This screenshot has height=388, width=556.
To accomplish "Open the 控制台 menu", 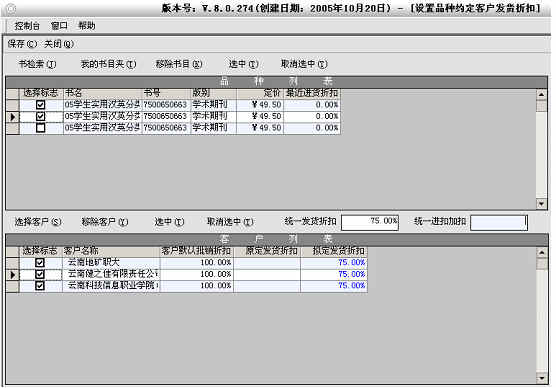I will [x=27, y=26].
